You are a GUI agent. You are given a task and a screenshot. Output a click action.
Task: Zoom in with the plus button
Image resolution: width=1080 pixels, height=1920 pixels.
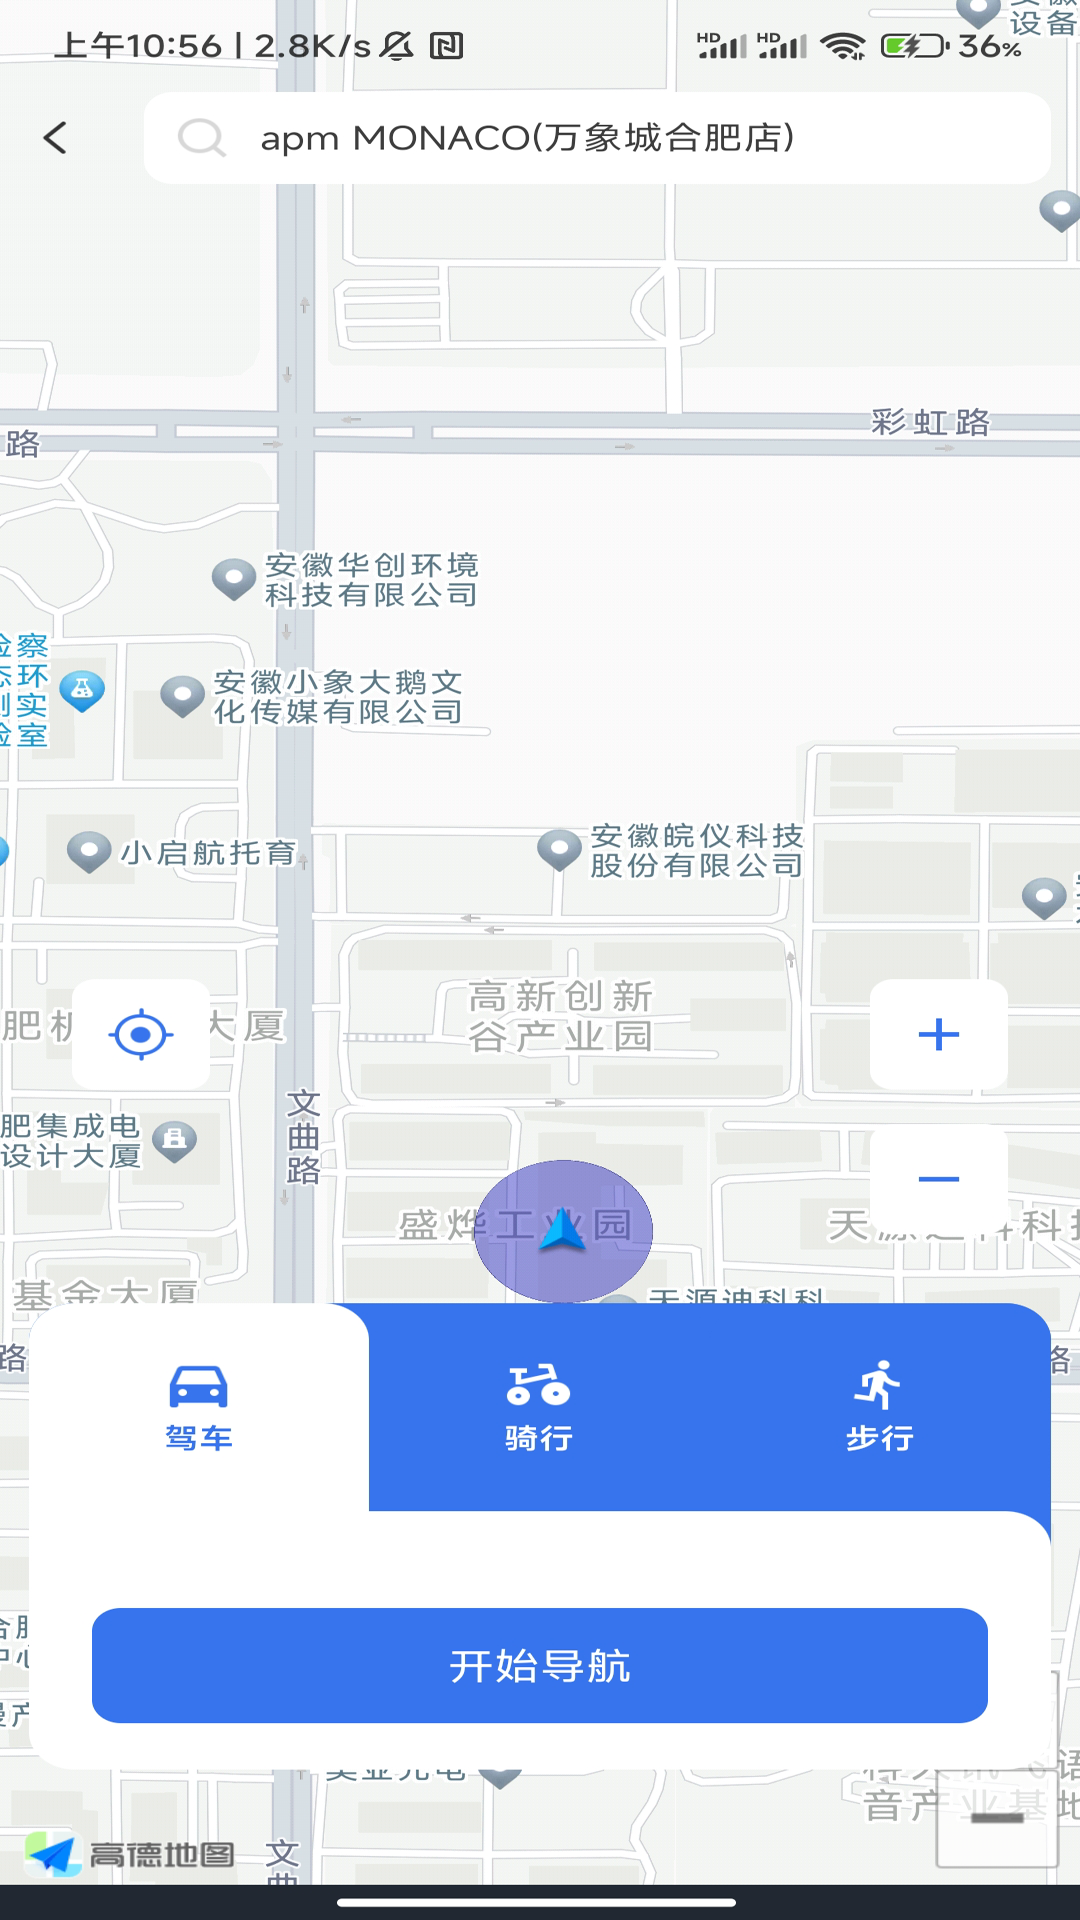[x=938, y=1034]
